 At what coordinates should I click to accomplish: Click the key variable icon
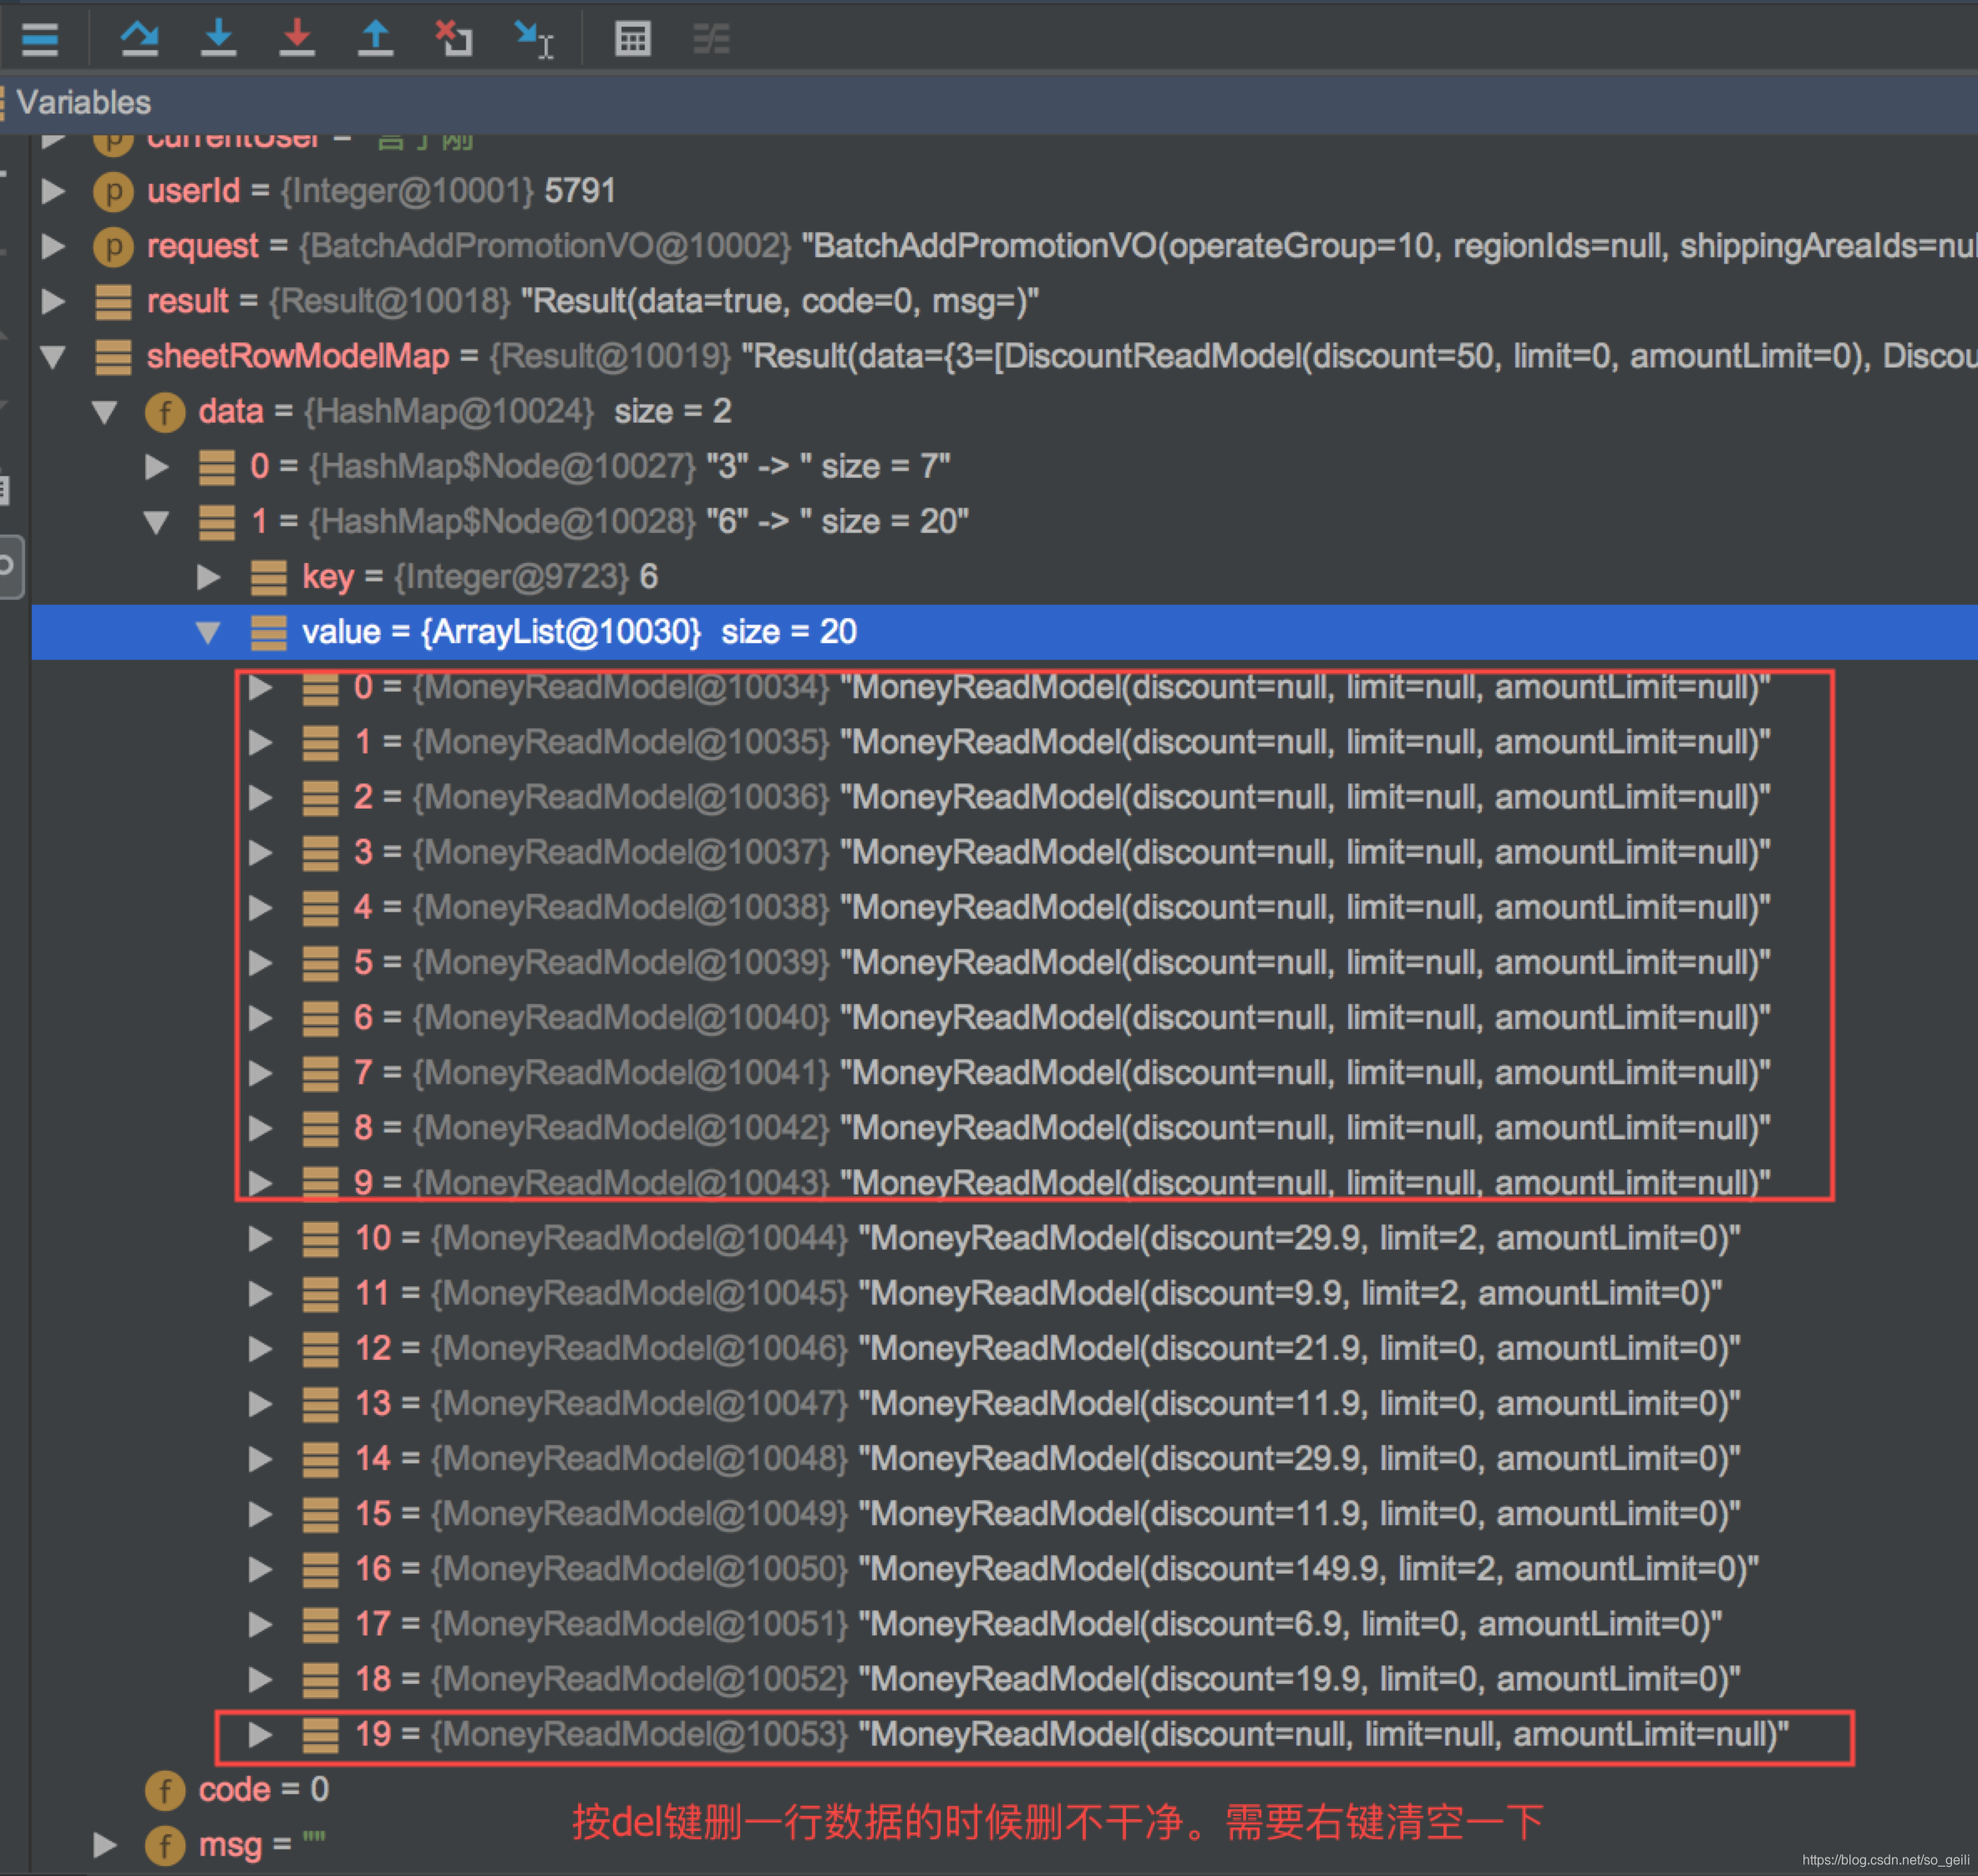[268, 577]
